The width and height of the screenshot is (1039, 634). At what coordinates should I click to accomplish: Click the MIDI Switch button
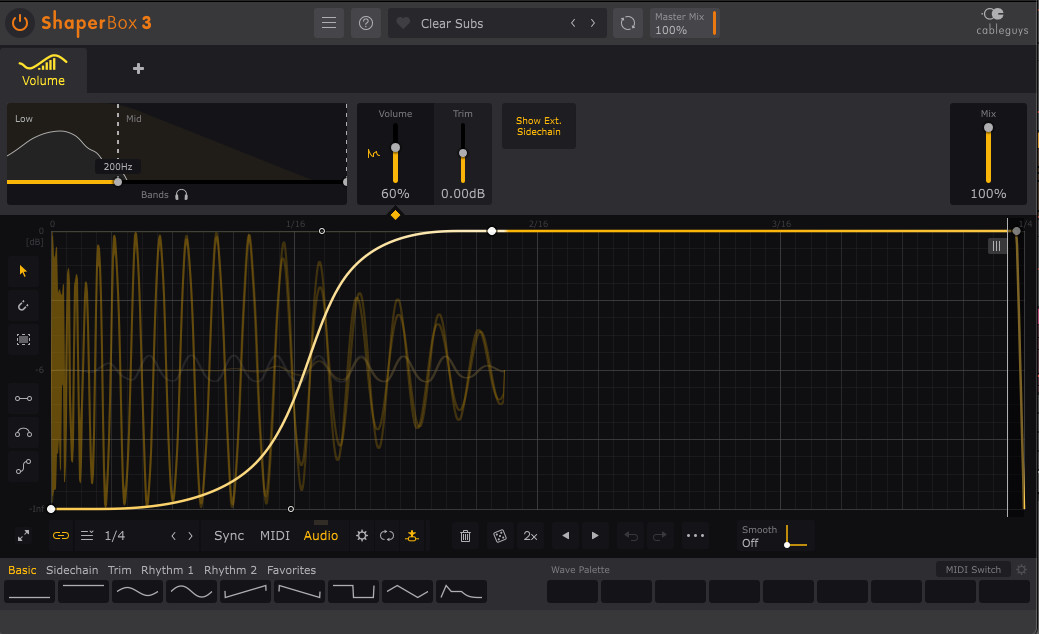pos(973,569)
